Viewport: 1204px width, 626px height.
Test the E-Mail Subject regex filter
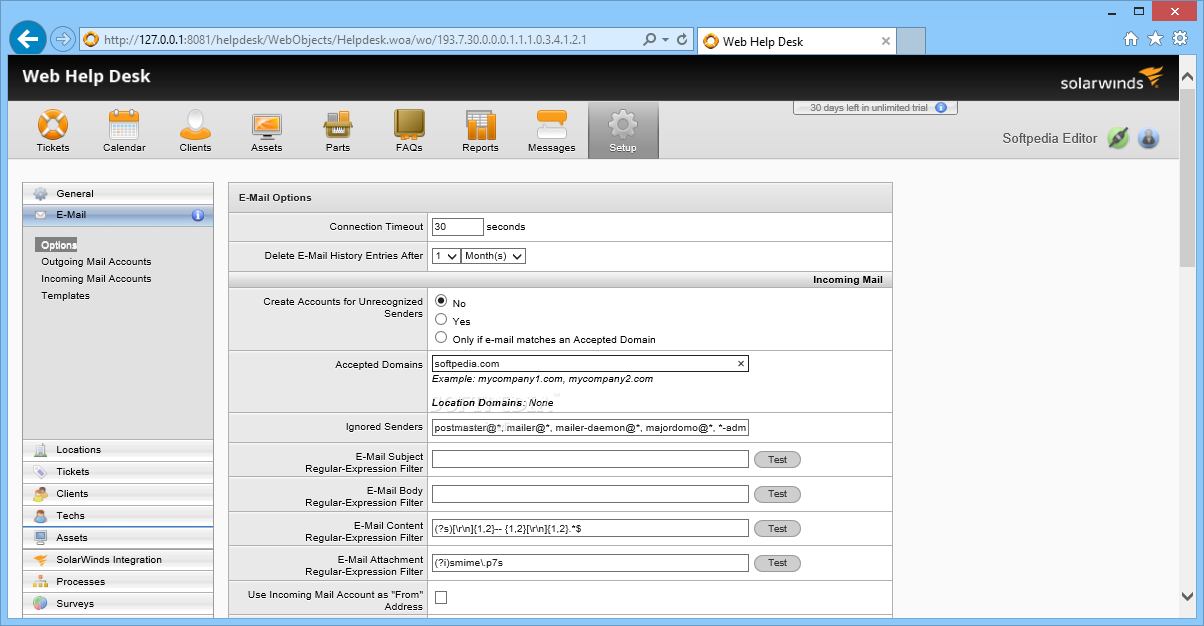(x=777, y=460)
